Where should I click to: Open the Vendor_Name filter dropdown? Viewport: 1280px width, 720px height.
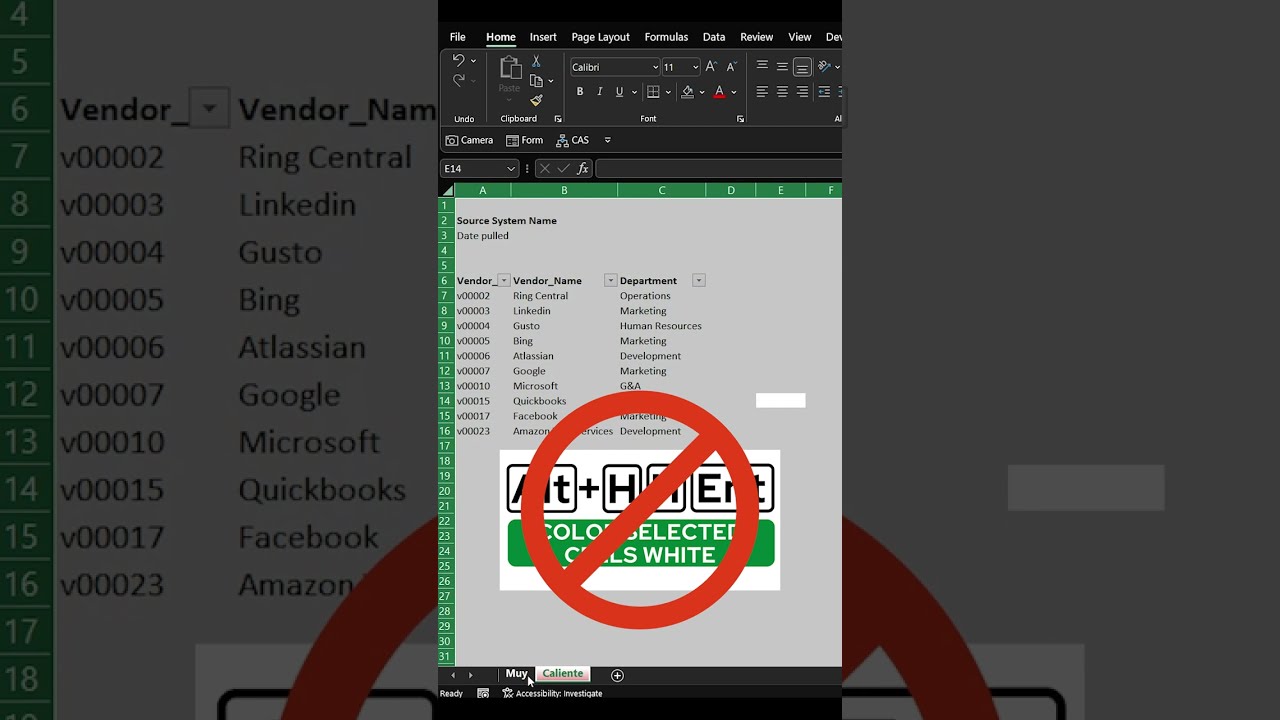(x=610, y=281)
